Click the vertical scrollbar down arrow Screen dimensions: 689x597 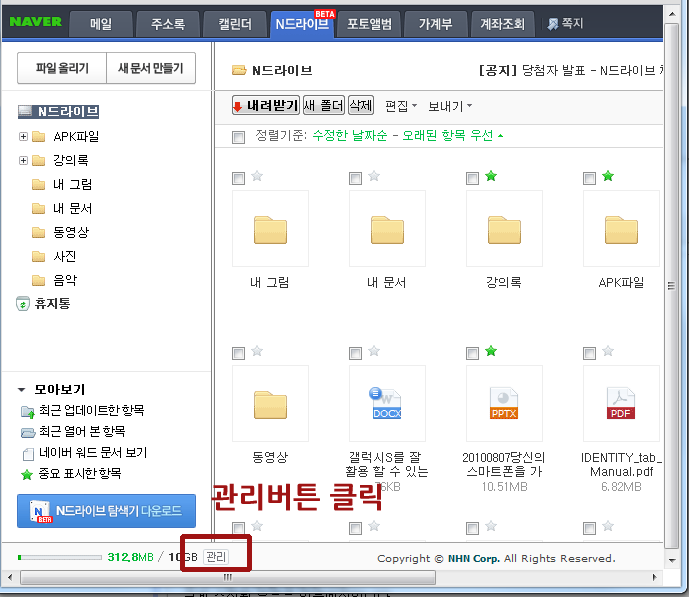pyautogui.click(x=672, y=560)
